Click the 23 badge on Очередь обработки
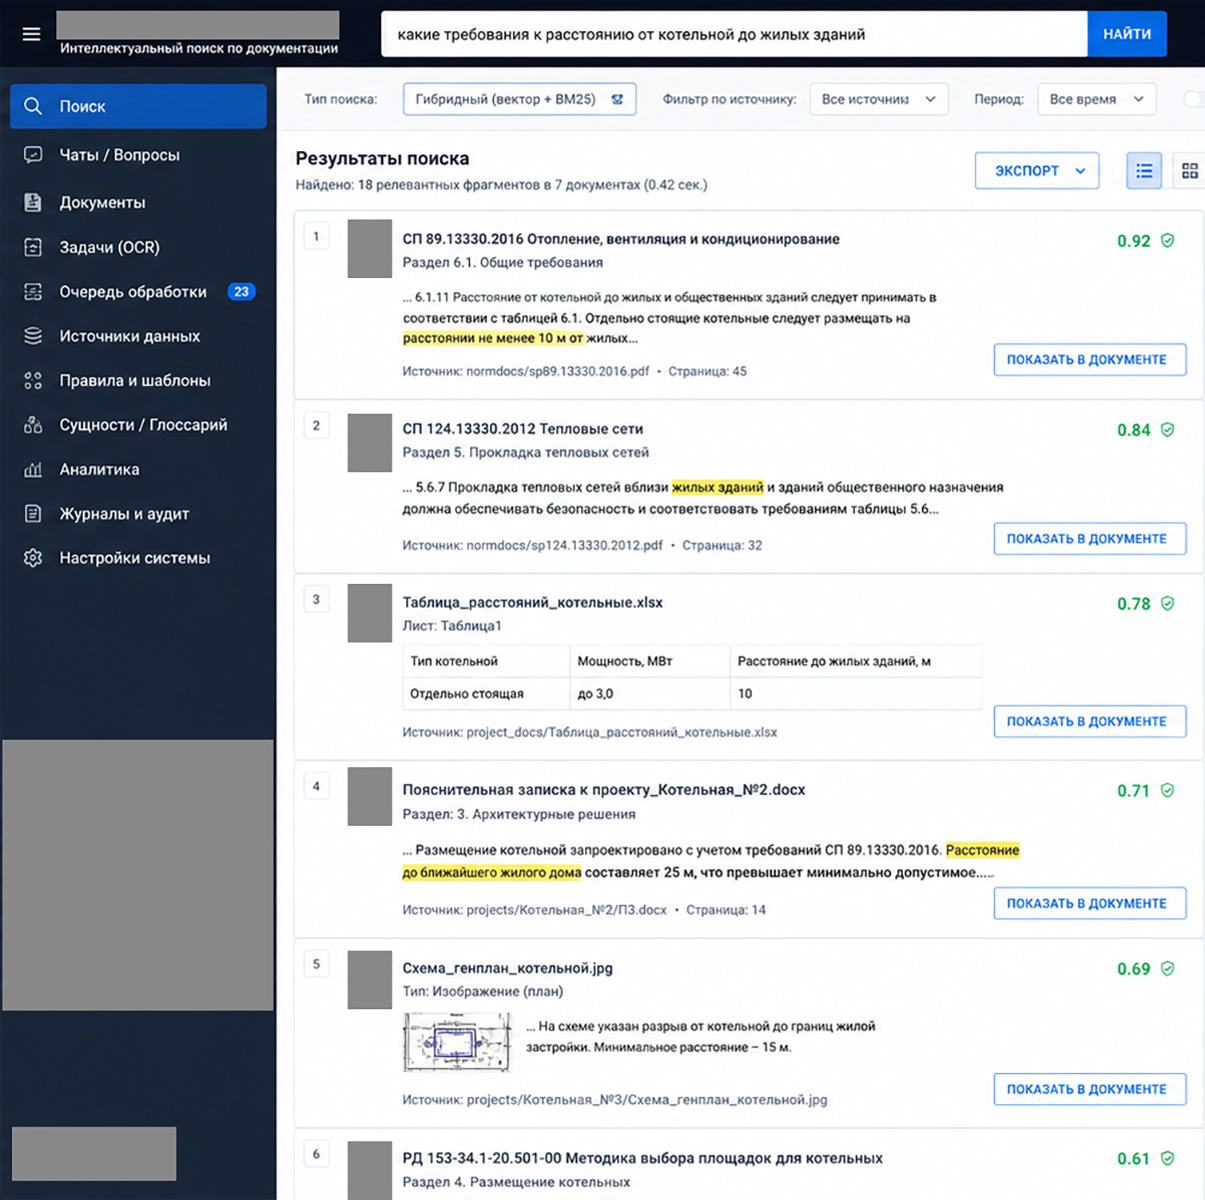Image resolution: width=1205 pixels, height=1200 pixels. pyautogui.click(x=241, y=292)
